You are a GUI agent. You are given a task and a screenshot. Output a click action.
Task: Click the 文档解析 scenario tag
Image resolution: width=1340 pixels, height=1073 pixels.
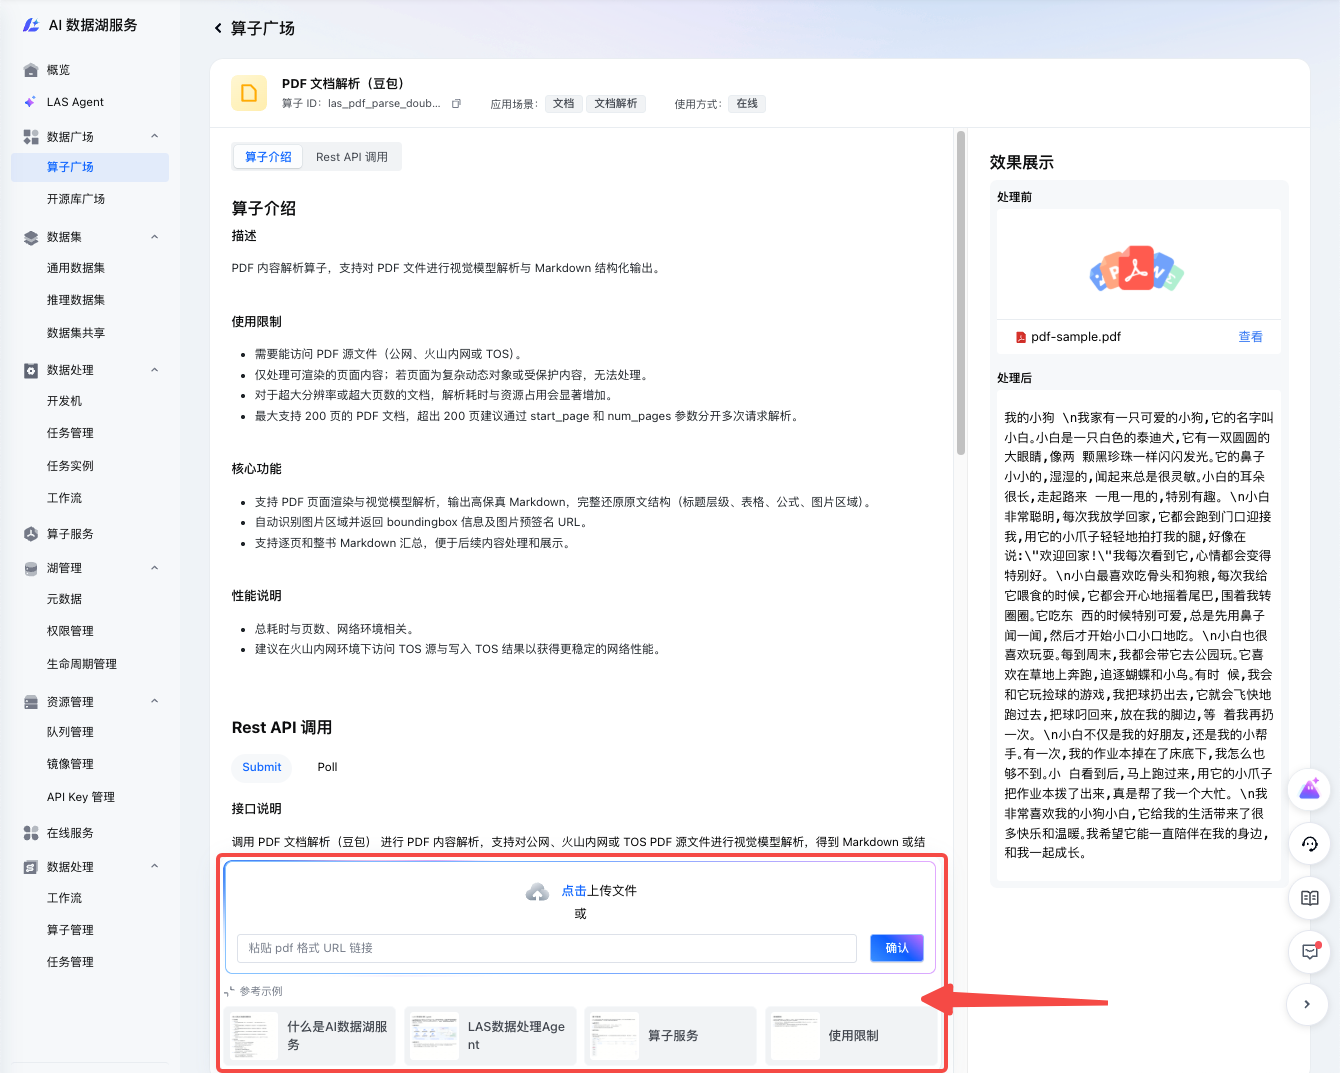[616, 104]
